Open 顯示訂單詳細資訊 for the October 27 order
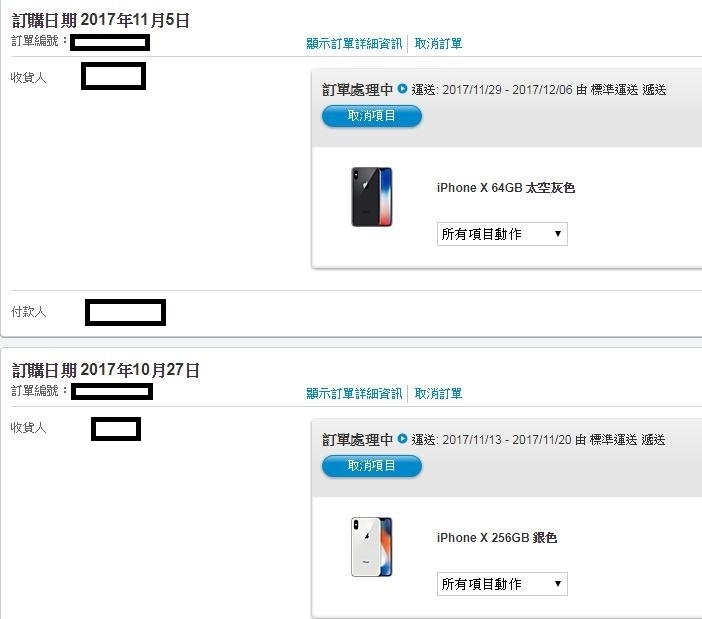 [x=354, y=394]
